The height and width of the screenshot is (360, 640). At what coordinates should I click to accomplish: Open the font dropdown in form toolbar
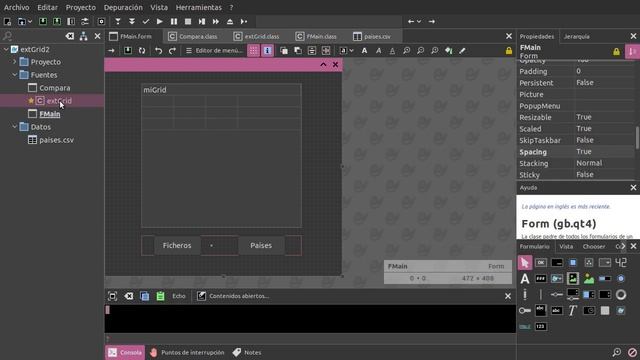351,51
